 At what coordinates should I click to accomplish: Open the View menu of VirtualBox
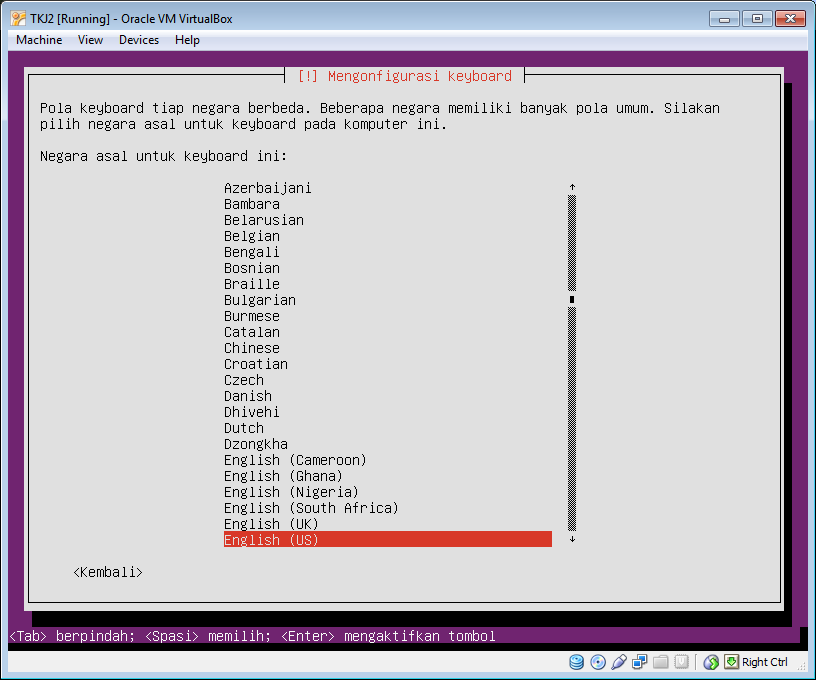coord(90,40)
